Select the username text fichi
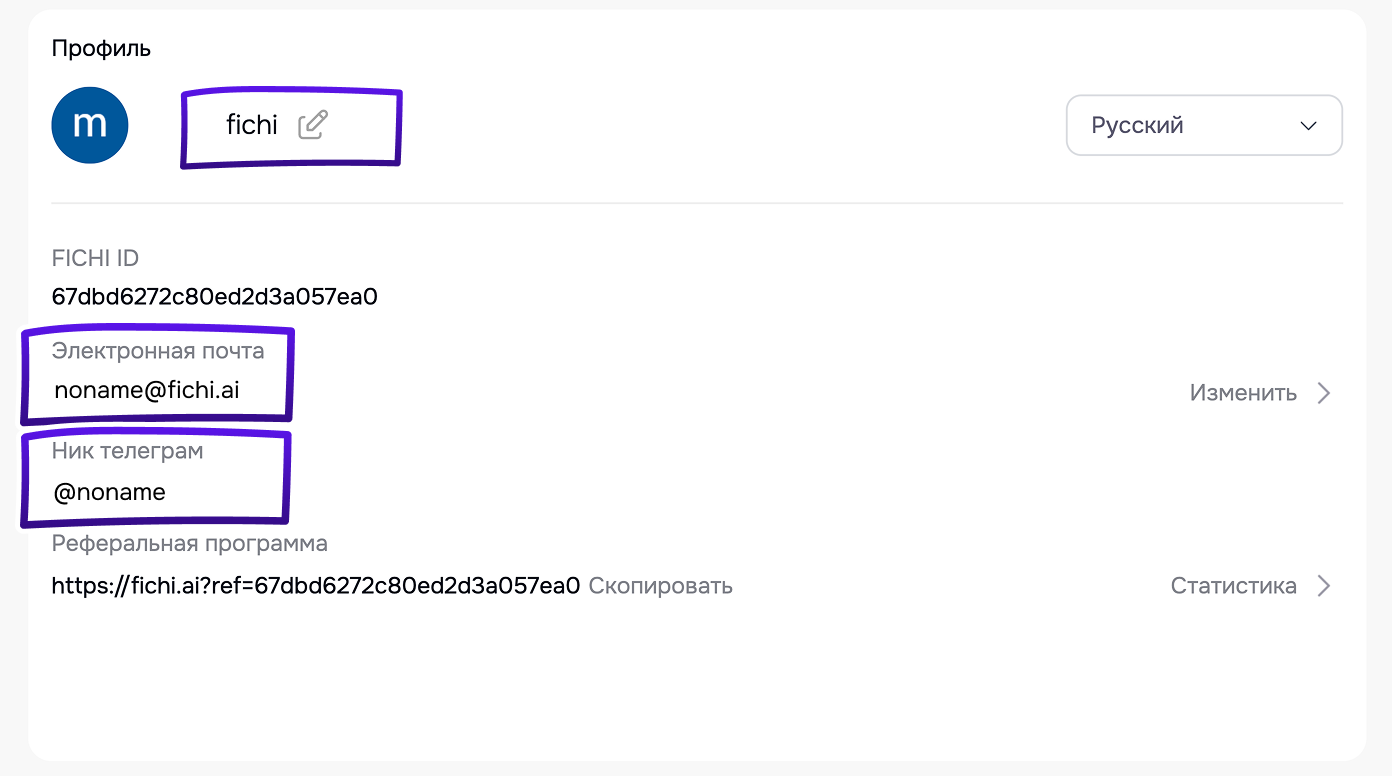 [252, 125]
